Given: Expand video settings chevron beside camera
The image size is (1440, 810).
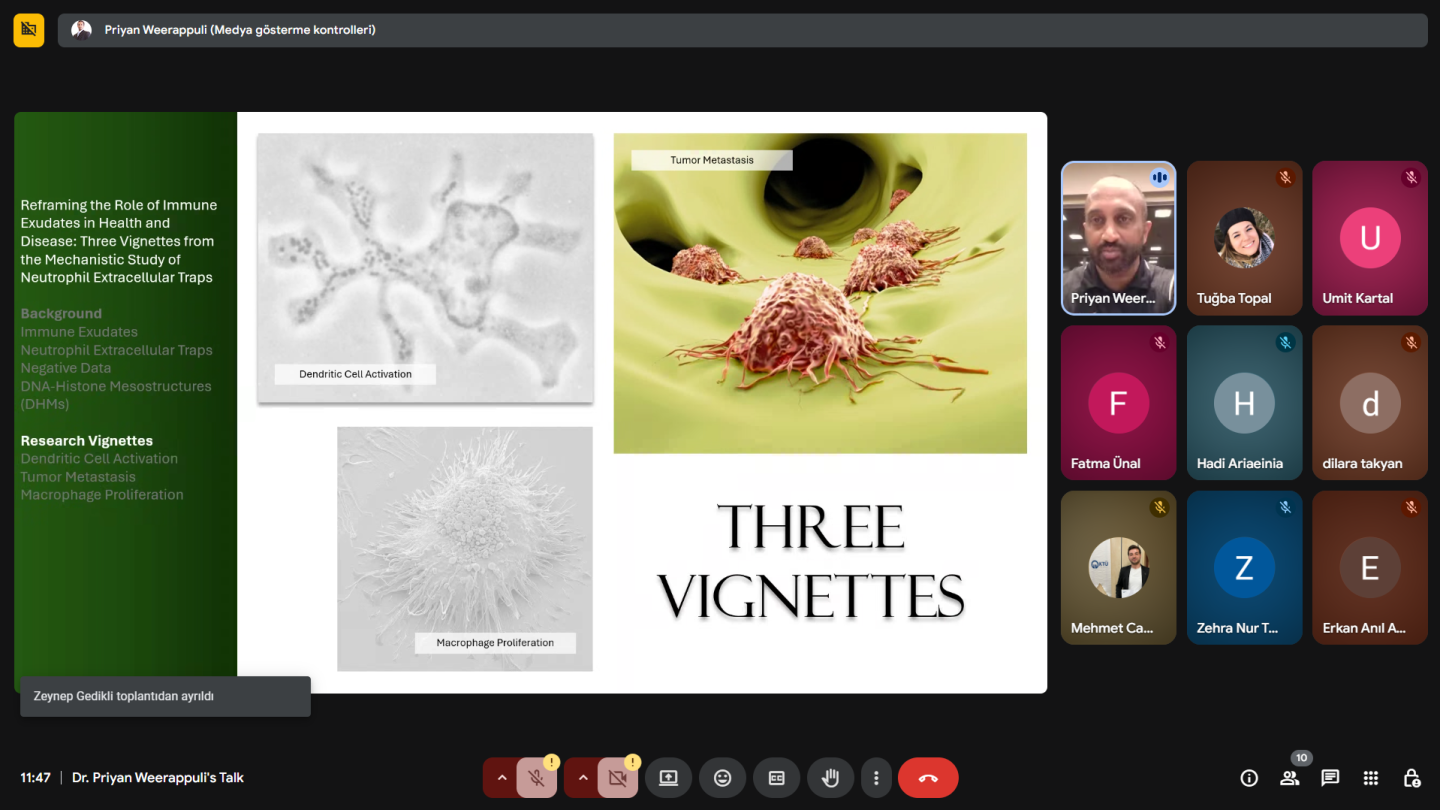Looking at the screenshot, I should pos(582,778).
